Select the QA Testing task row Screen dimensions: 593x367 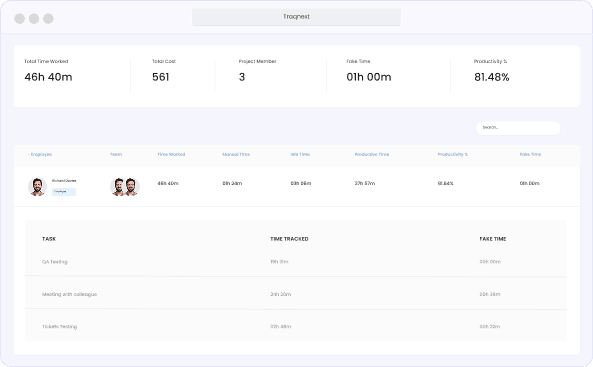click(295, 262)
